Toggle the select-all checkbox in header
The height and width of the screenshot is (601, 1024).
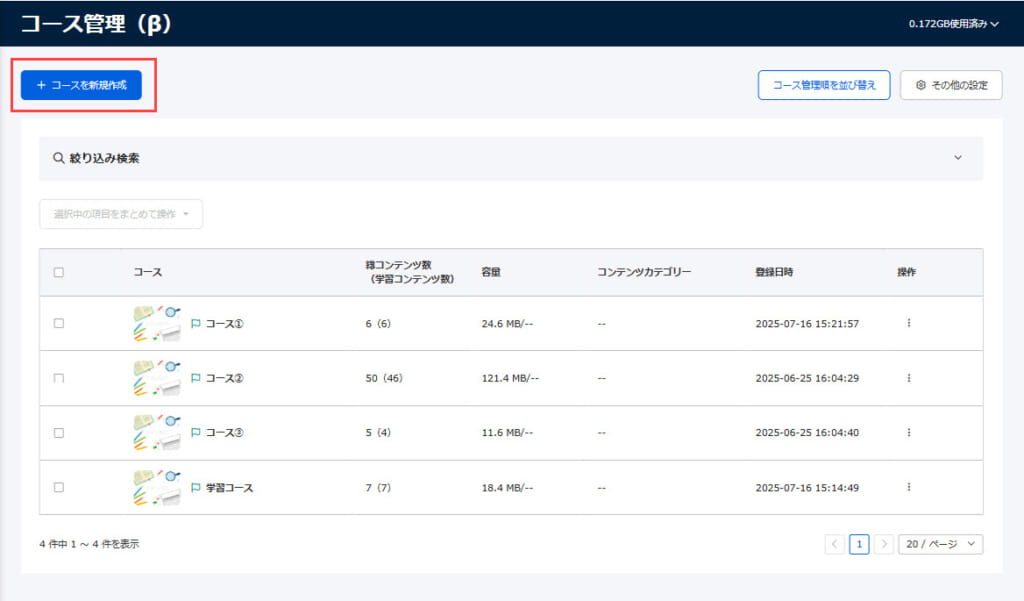[x=59, y=272]
